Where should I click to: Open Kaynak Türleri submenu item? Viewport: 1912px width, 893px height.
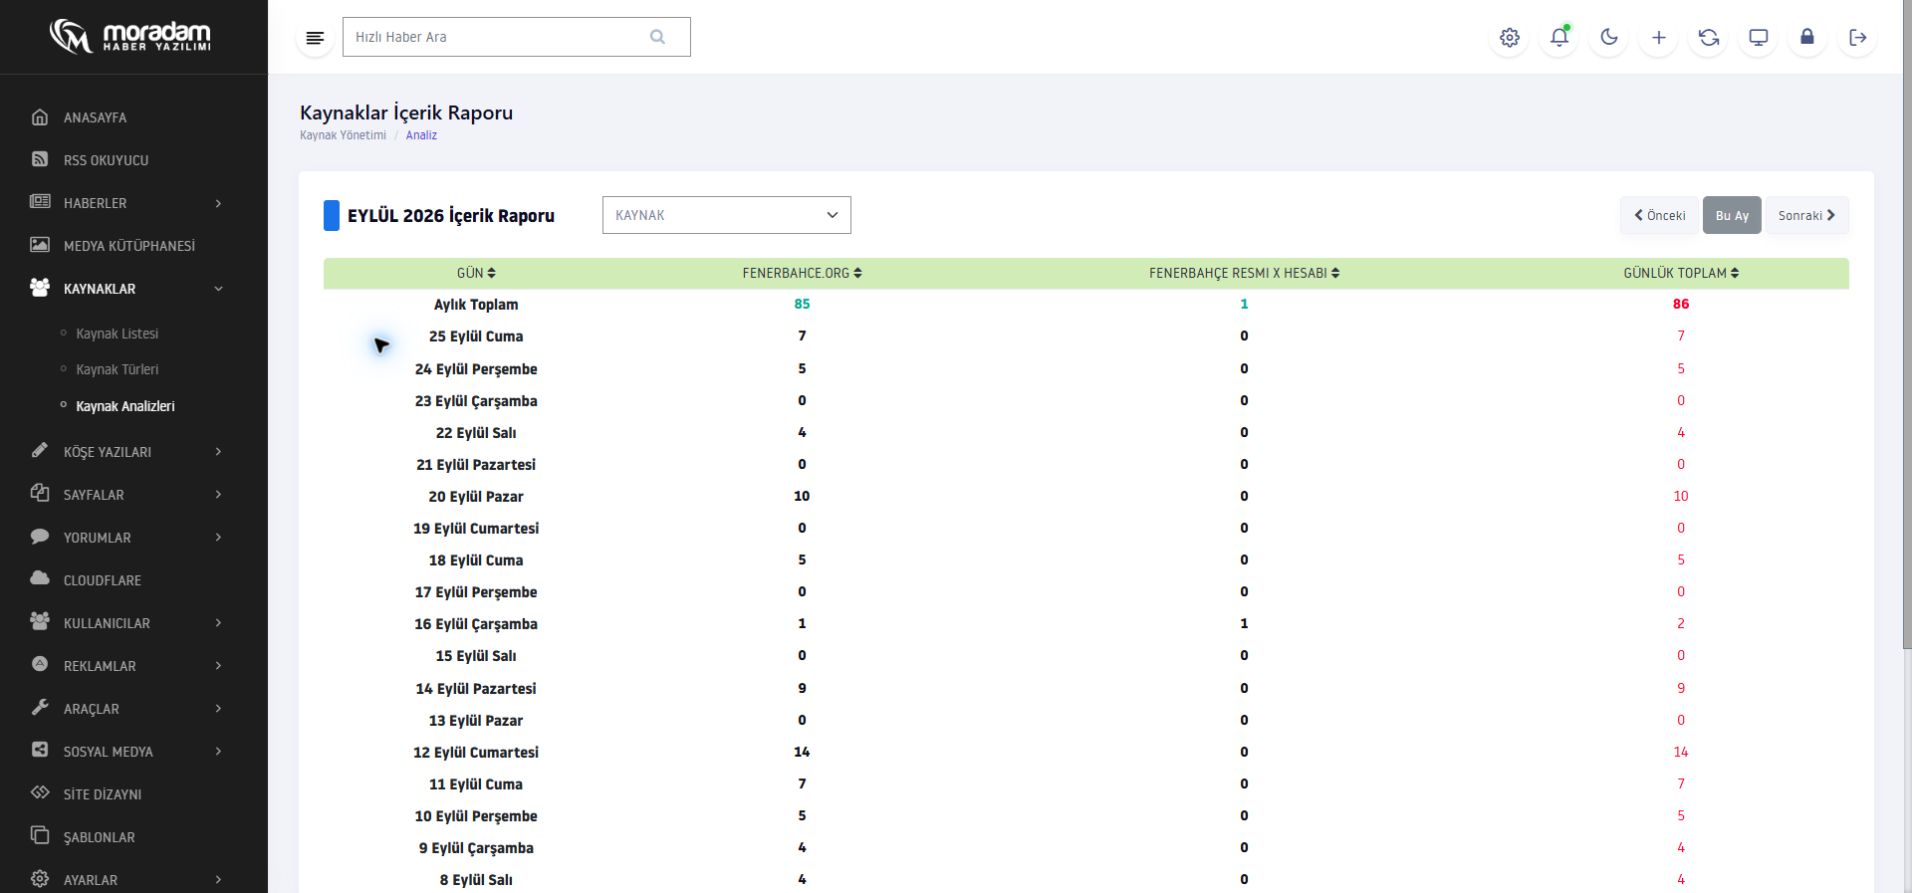[117, 370]
